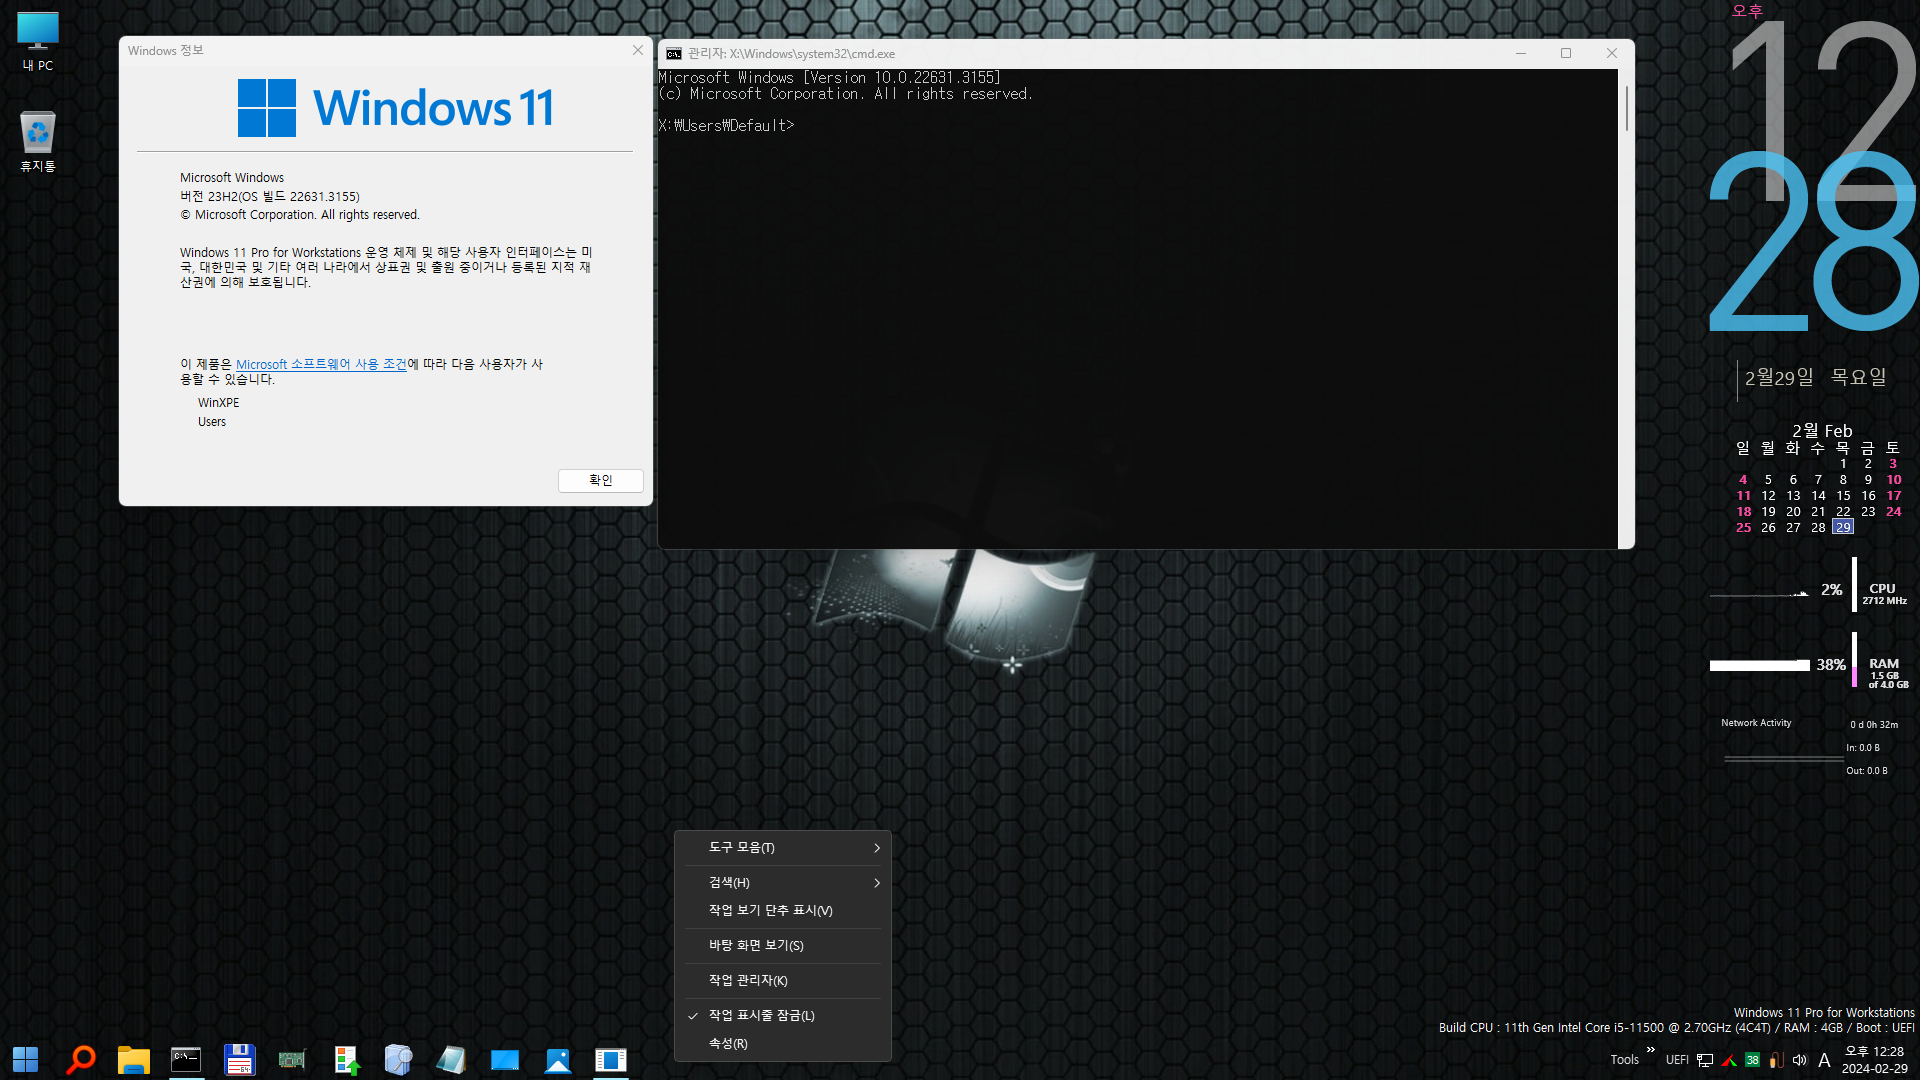1920x1080 pixels.
Task: Select highlighted date 29 in calendar widget
Action: tap(1843, 527)
